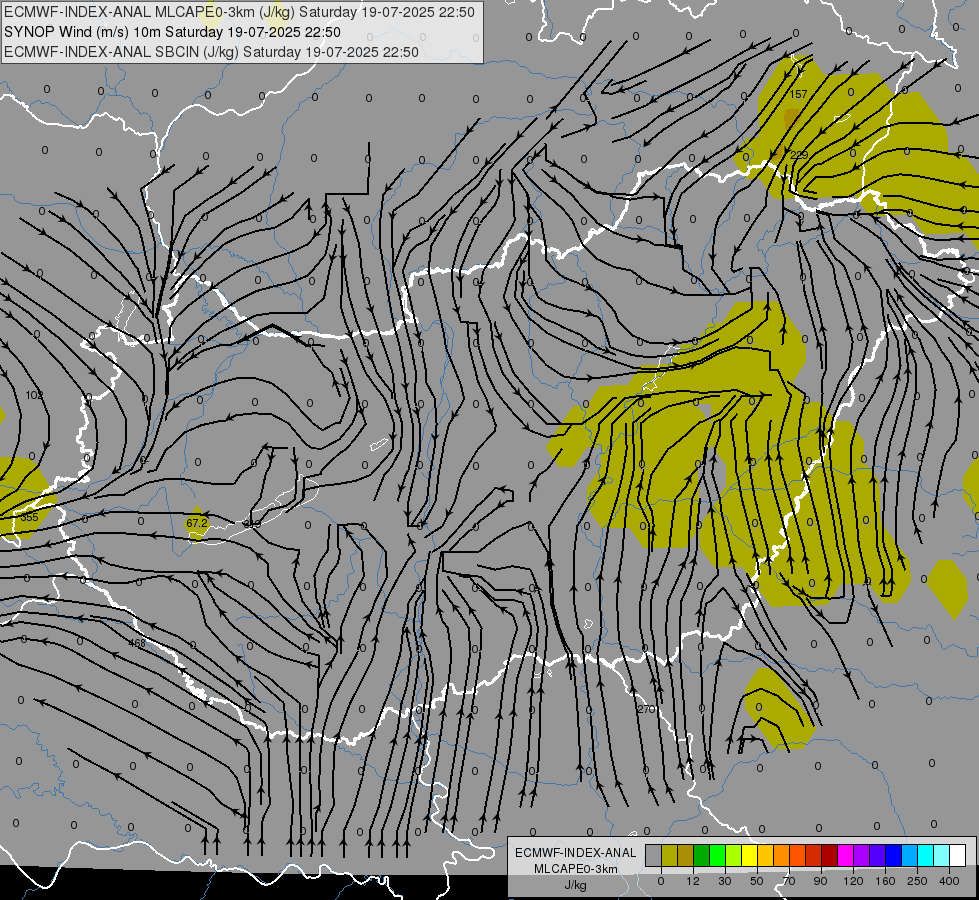The width and height of the screenshot is (979, 900).
Task: Select the legend label 'MLCAPE0-3km'
Action: tap(576, 869)
